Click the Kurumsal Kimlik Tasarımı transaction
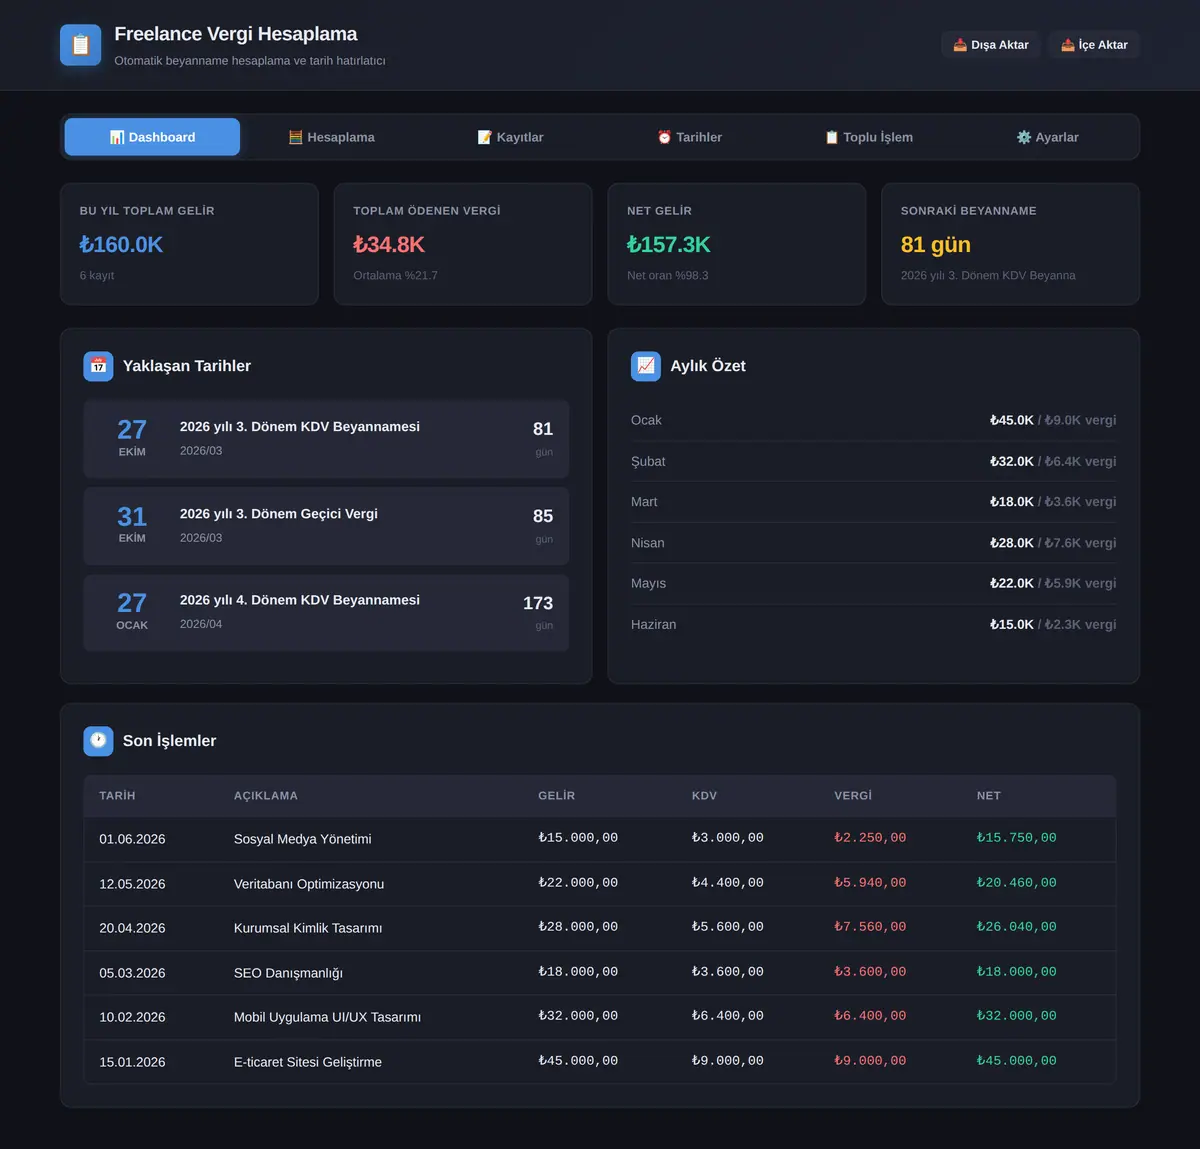Image resolution: width=1200 pixels, height=1149 pixels. pyautogui.click(x=600, y=928)
